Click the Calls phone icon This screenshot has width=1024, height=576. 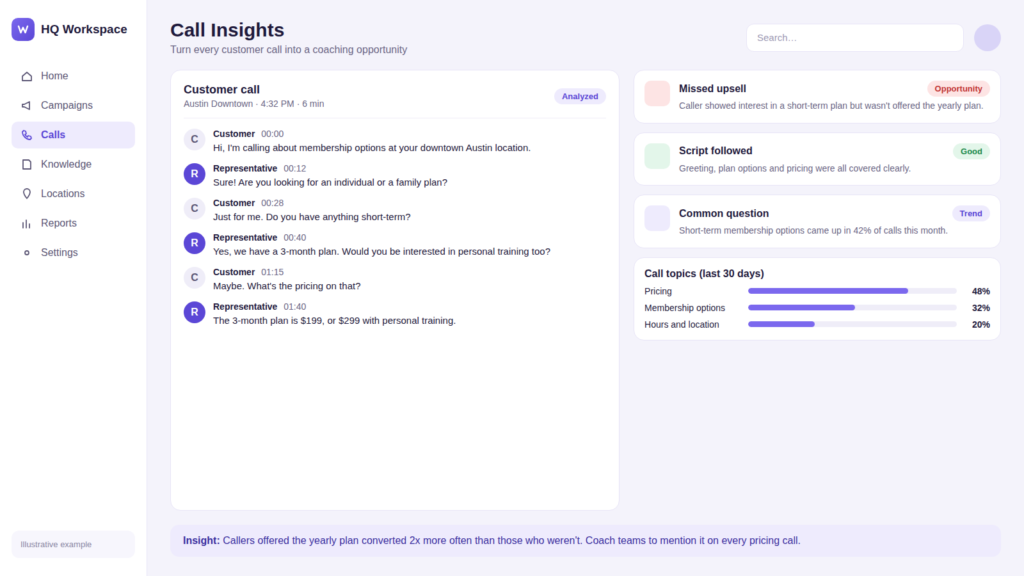click(x=26, y=135)
